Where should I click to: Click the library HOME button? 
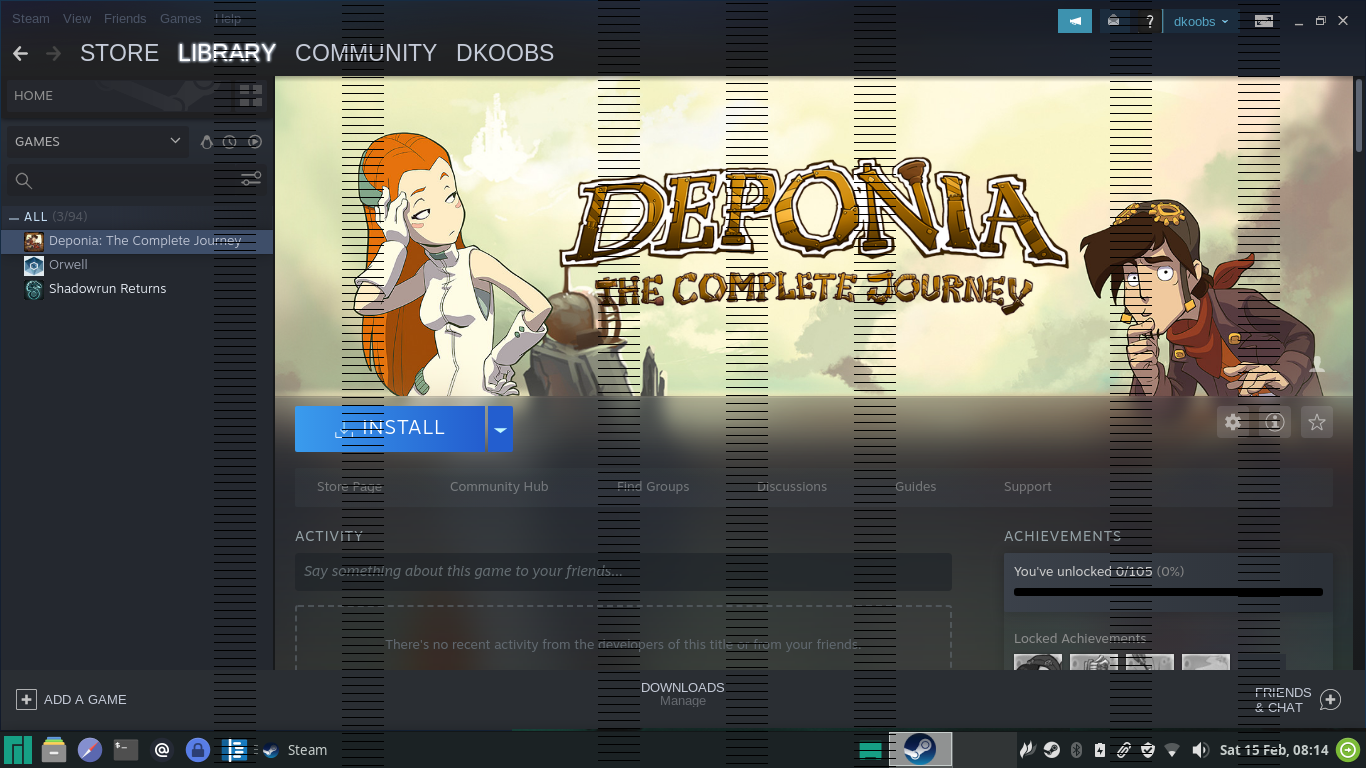pyautogui.click(x=118, y=96)
